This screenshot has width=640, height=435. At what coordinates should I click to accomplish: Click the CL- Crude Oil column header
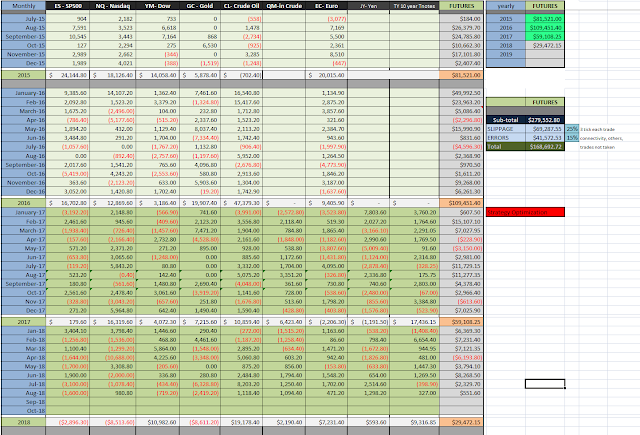click(242, 6)
